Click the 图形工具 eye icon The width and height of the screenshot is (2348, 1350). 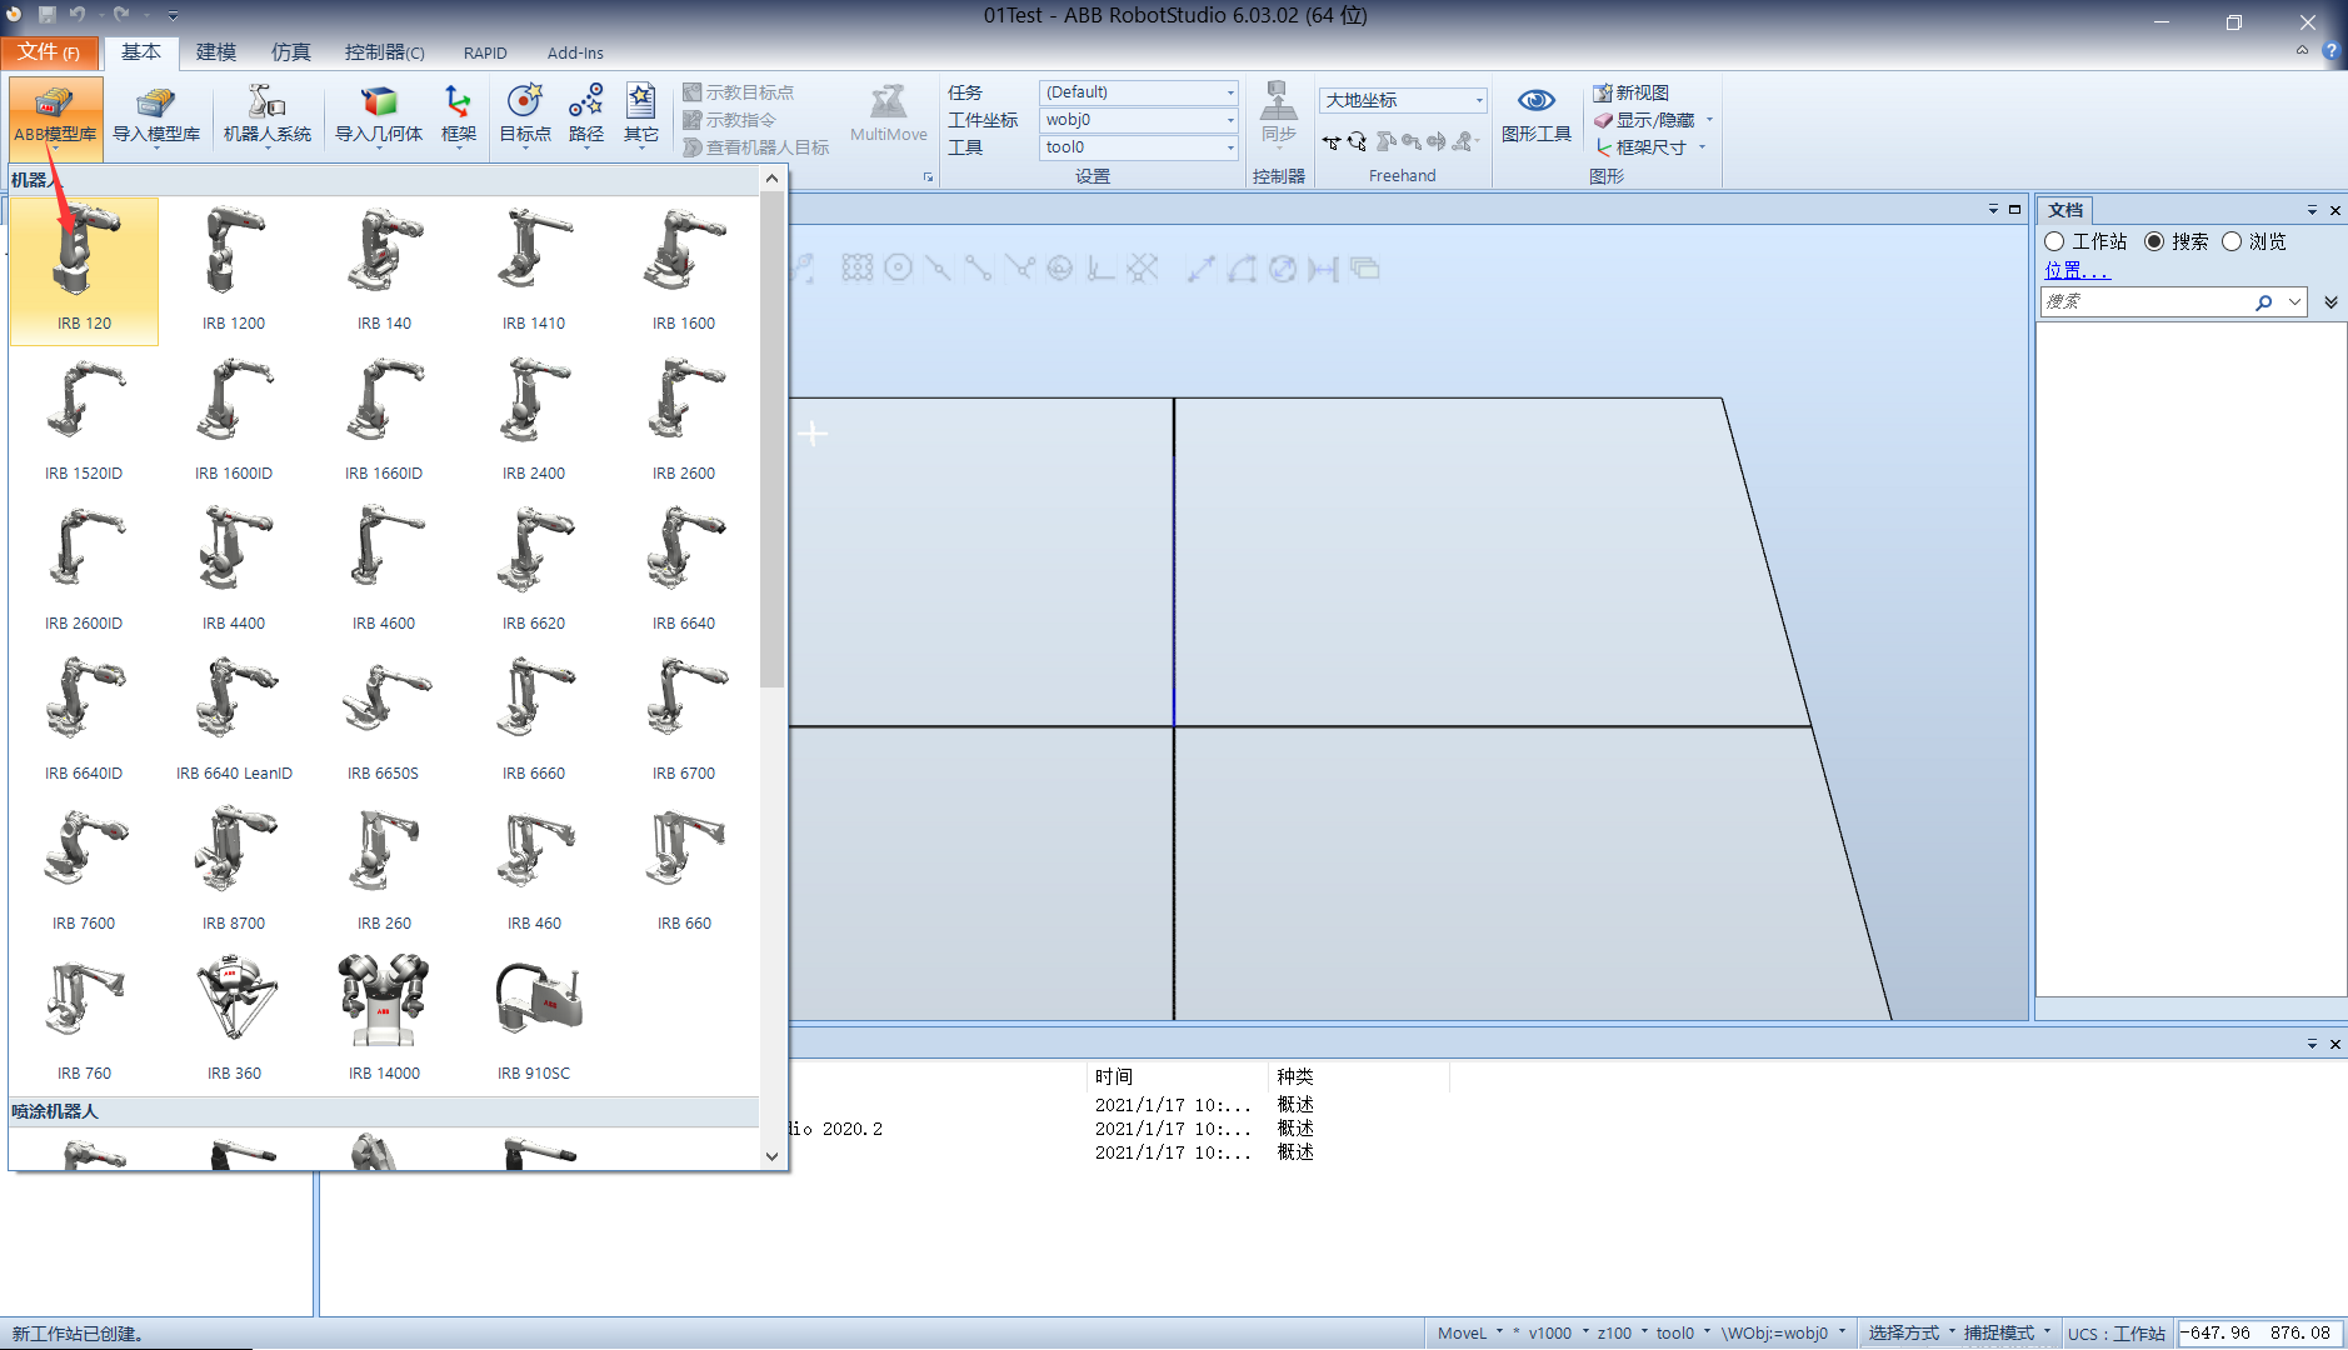tap(1535, 101)
